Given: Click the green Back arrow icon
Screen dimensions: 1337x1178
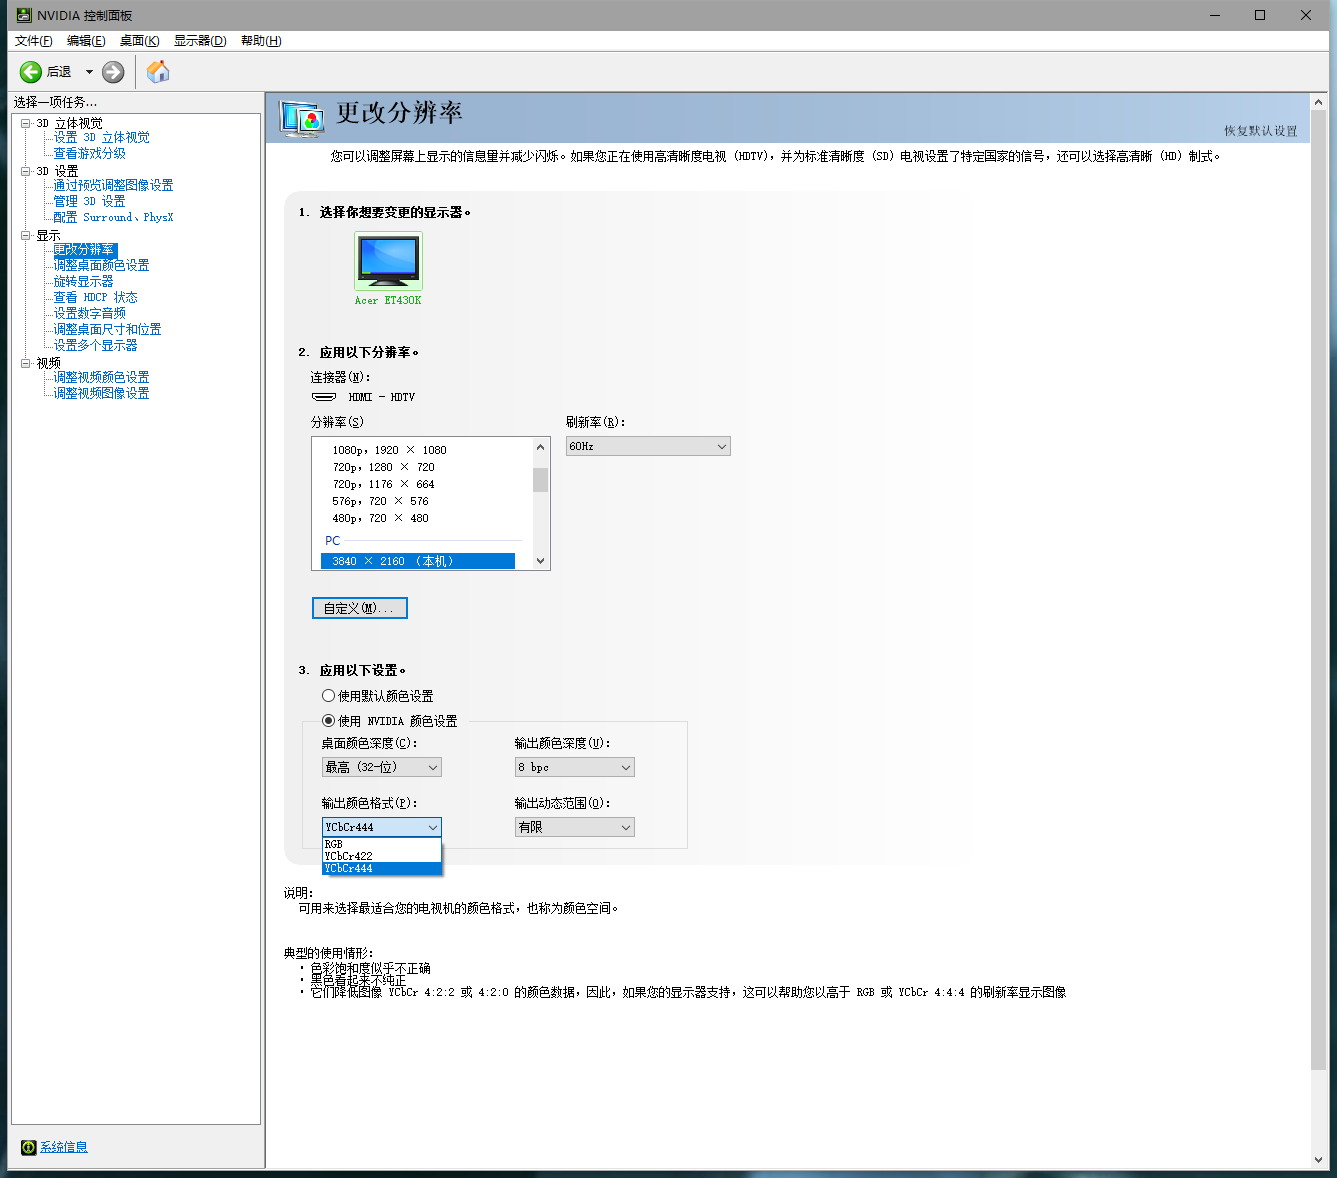Looking at the screenshot, I should click(x=31, y=72).
